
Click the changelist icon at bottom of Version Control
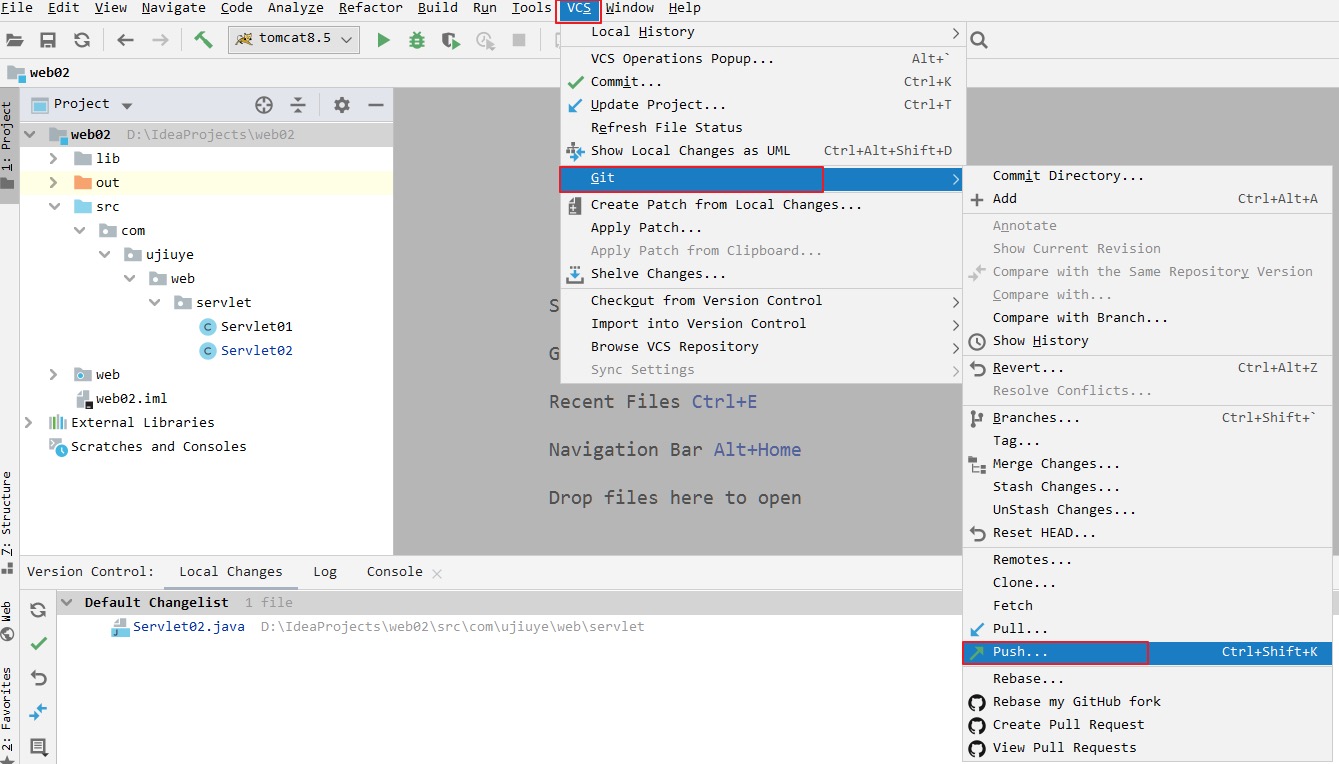point(38,746)
